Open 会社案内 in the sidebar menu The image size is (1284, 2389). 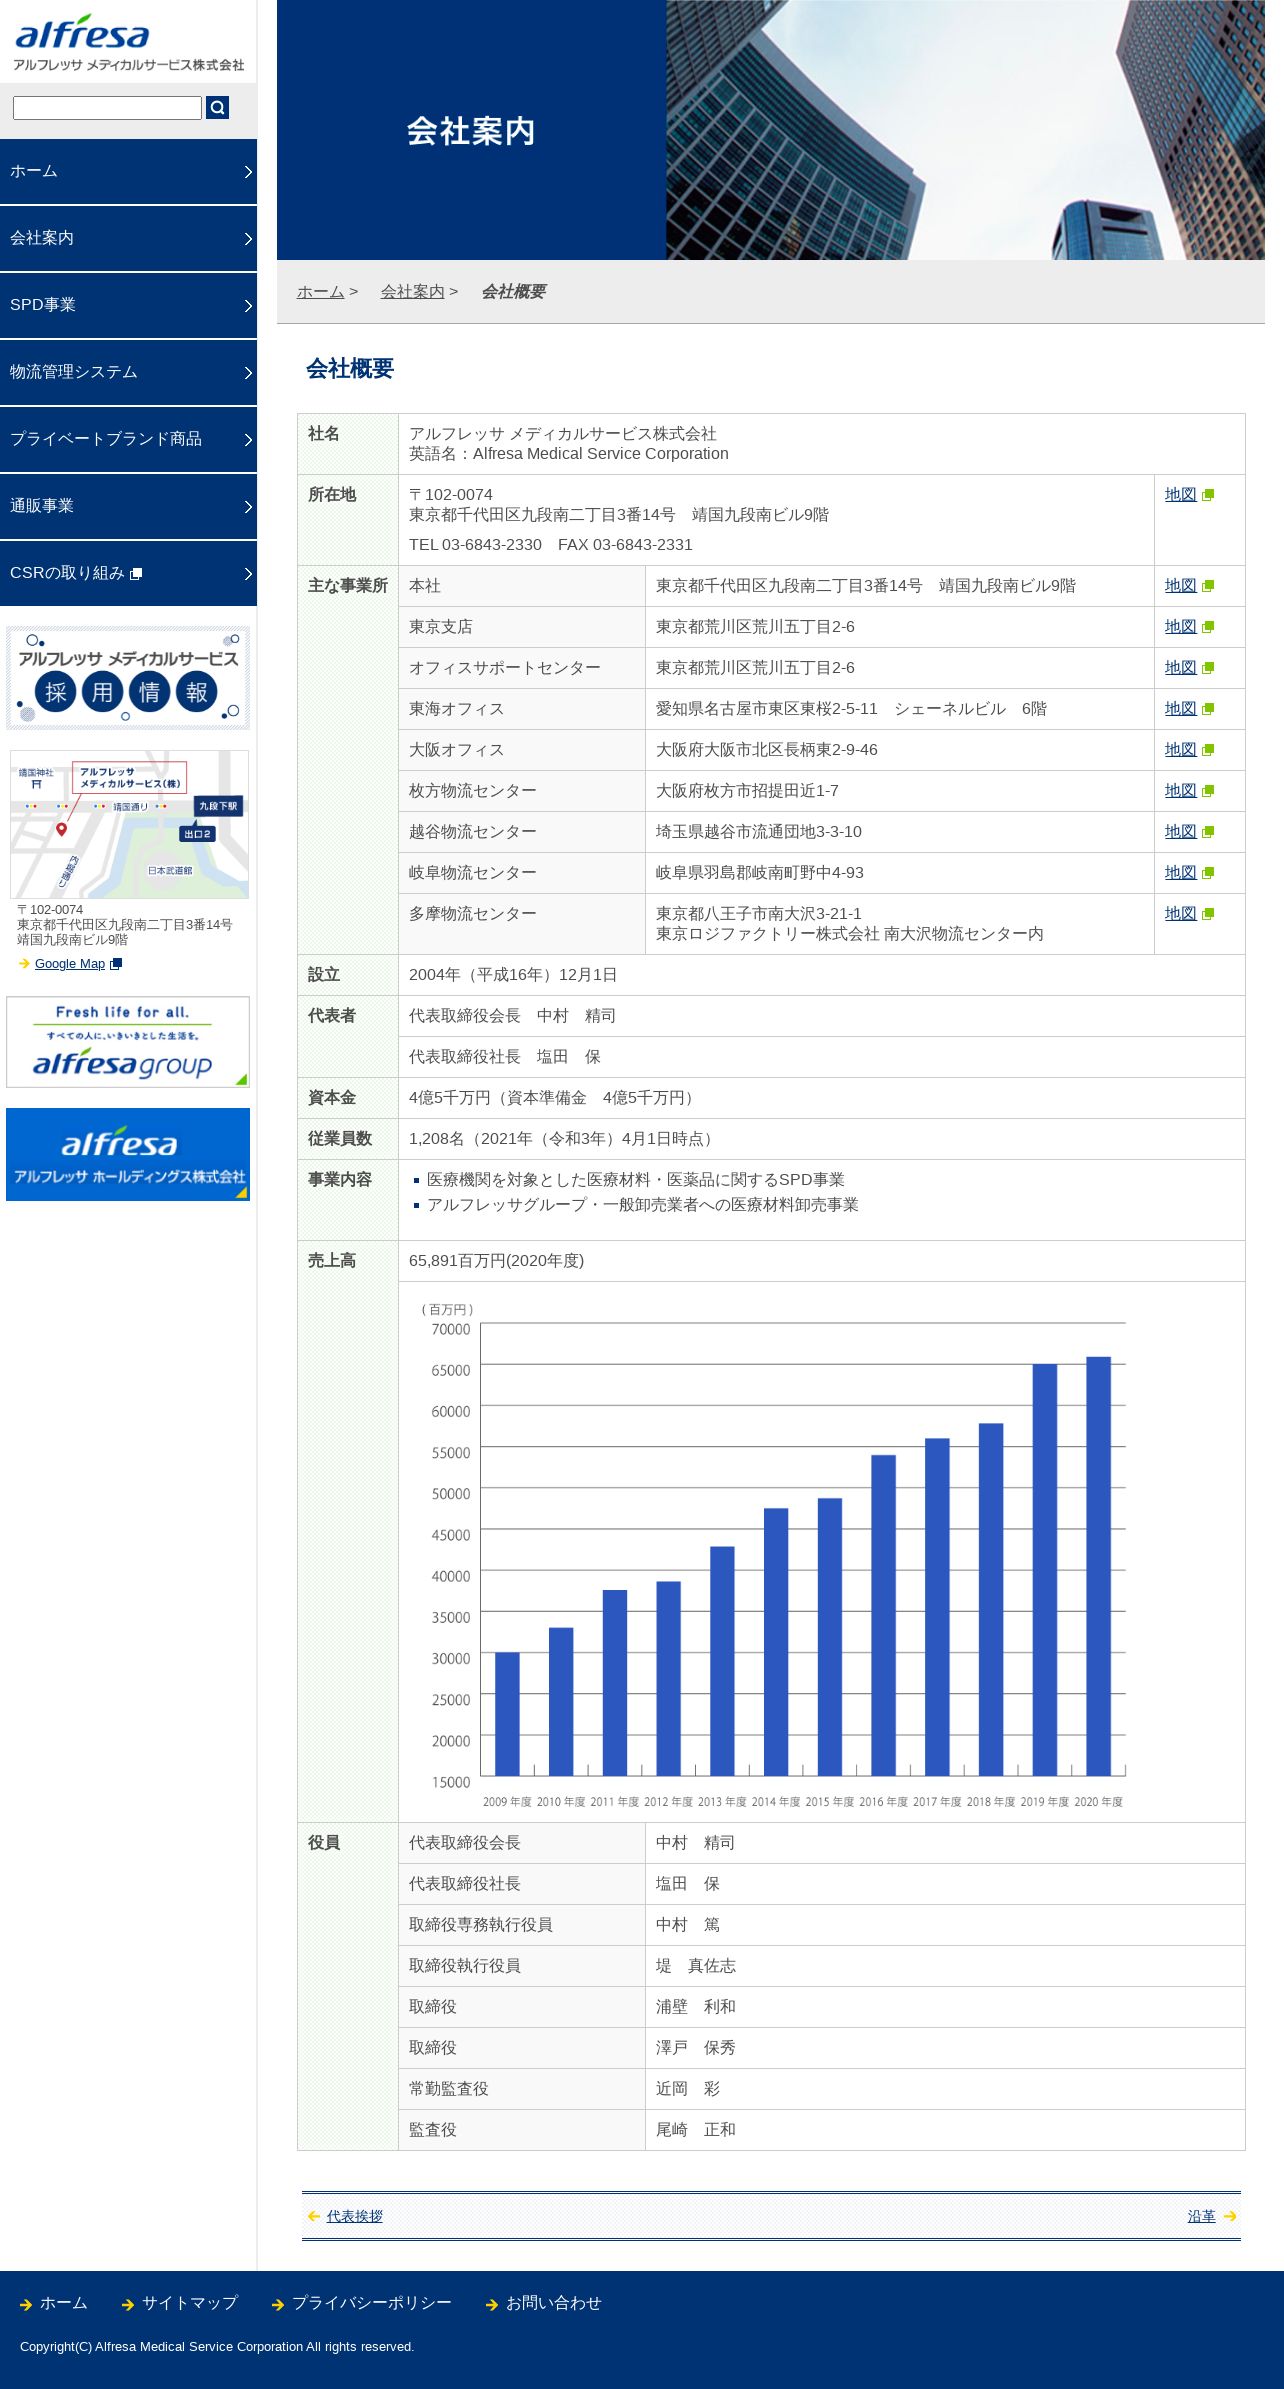pyautogui.click(x=128, y=239)
